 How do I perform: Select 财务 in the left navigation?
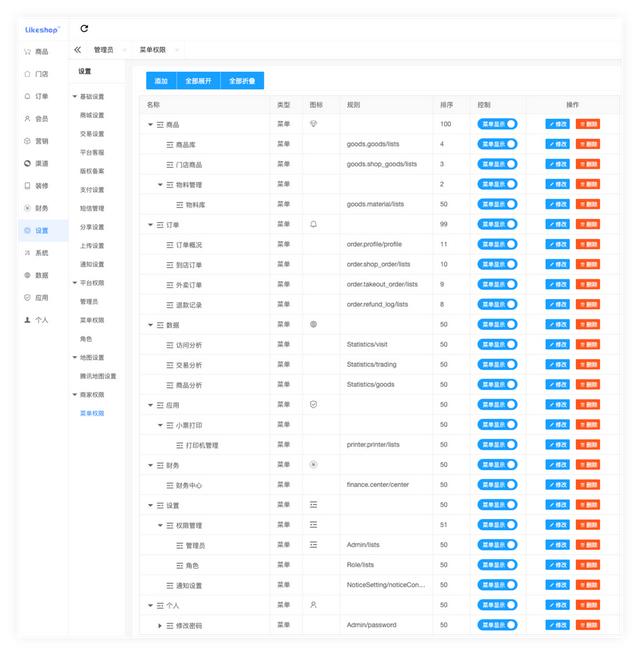tap(37, 208)
